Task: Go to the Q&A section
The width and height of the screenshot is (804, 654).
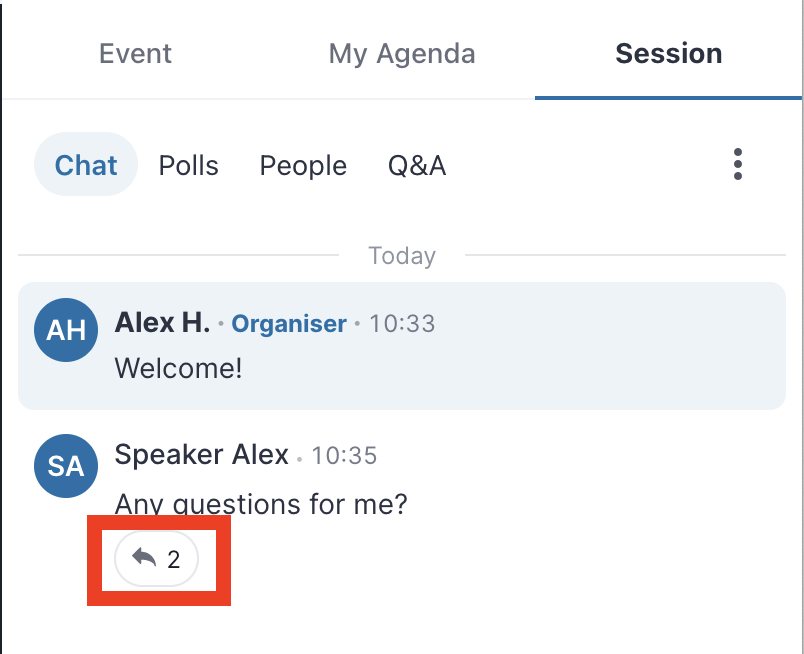Action: click(x=417, y=166)
